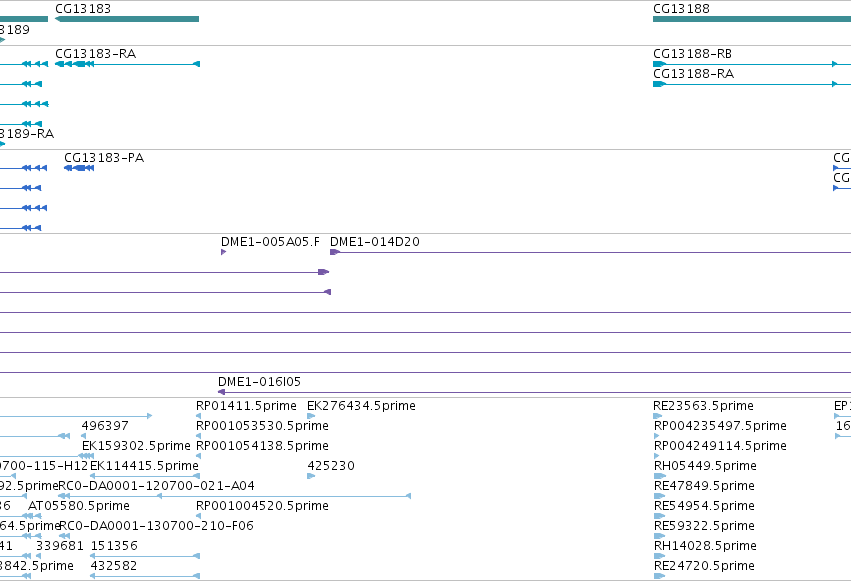Click the span line under 432582
The width and height of the screenshot is (851, 581).
tap(144, 576)
